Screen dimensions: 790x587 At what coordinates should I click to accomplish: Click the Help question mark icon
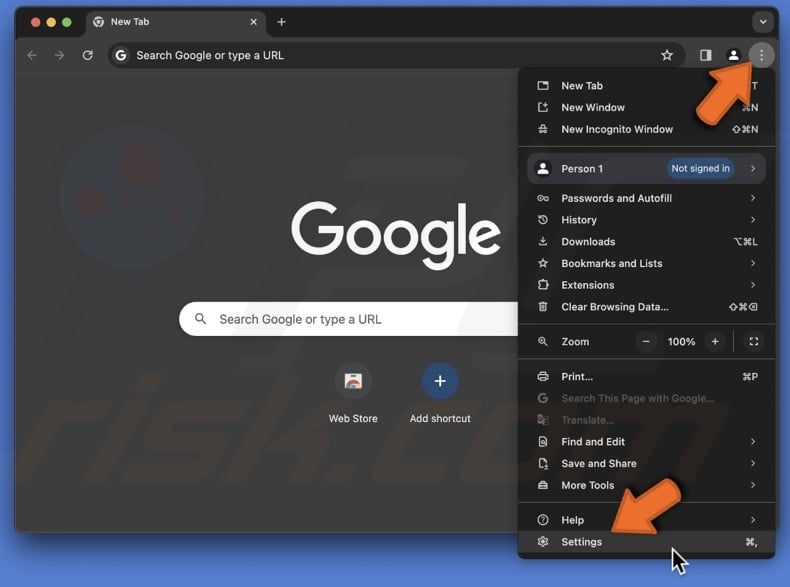(x=543, y=519)
